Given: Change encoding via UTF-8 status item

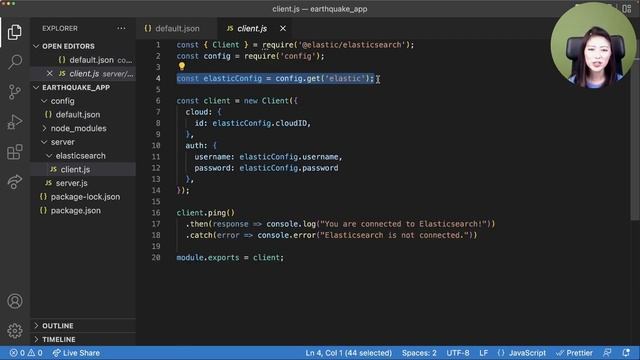Looking at the screenshot, I should (x=458, y=353).
